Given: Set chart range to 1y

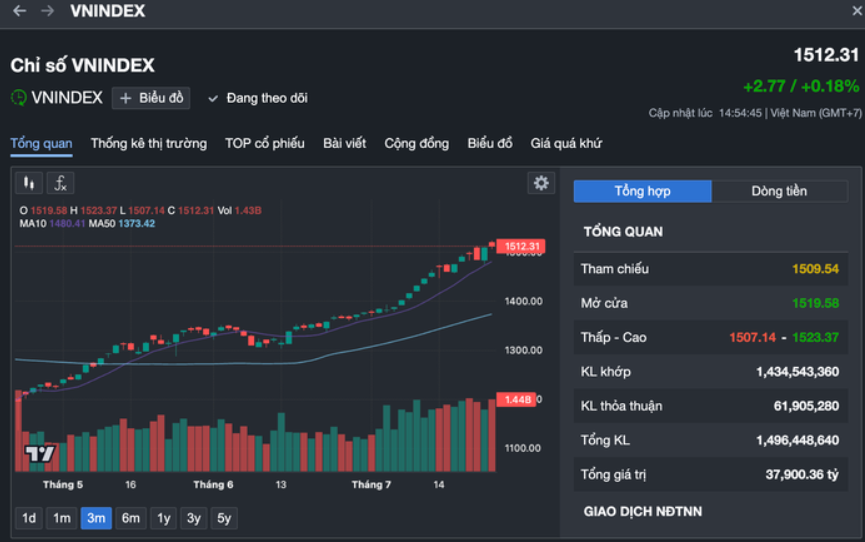Looking at the screenshot, I should pos(164,518).
